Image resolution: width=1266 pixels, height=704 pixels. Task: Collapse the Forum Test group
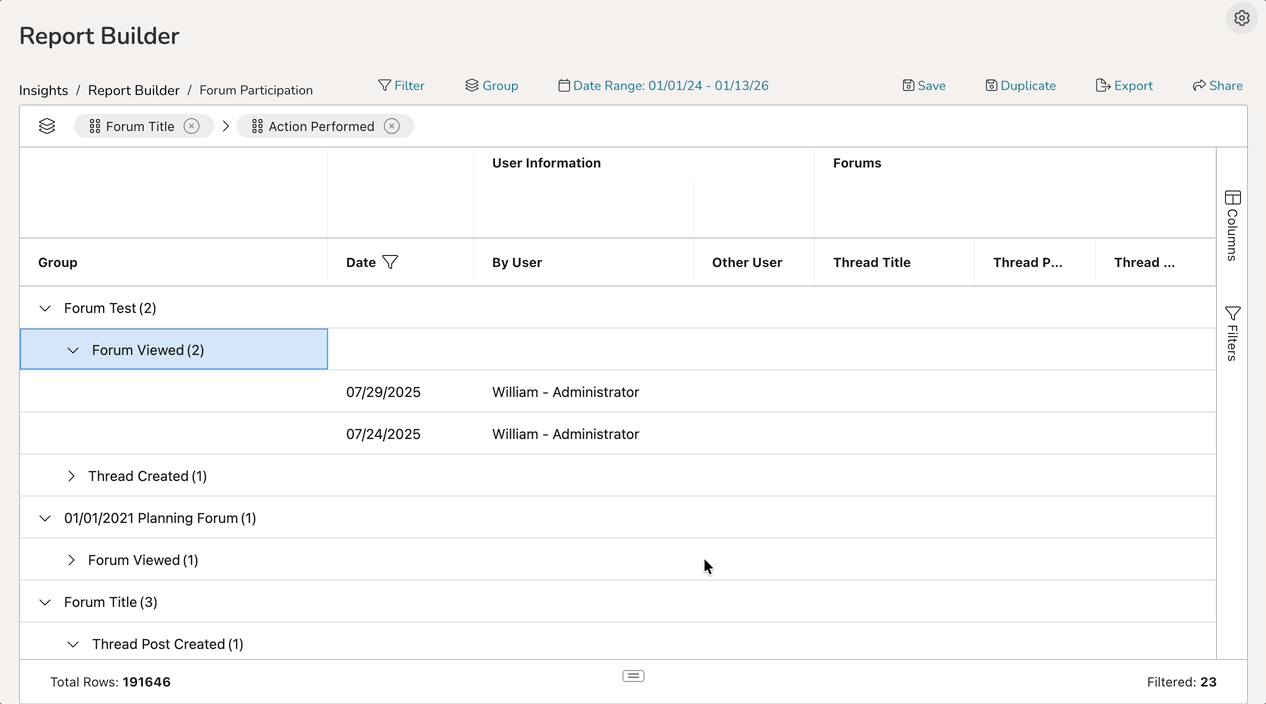45,308
